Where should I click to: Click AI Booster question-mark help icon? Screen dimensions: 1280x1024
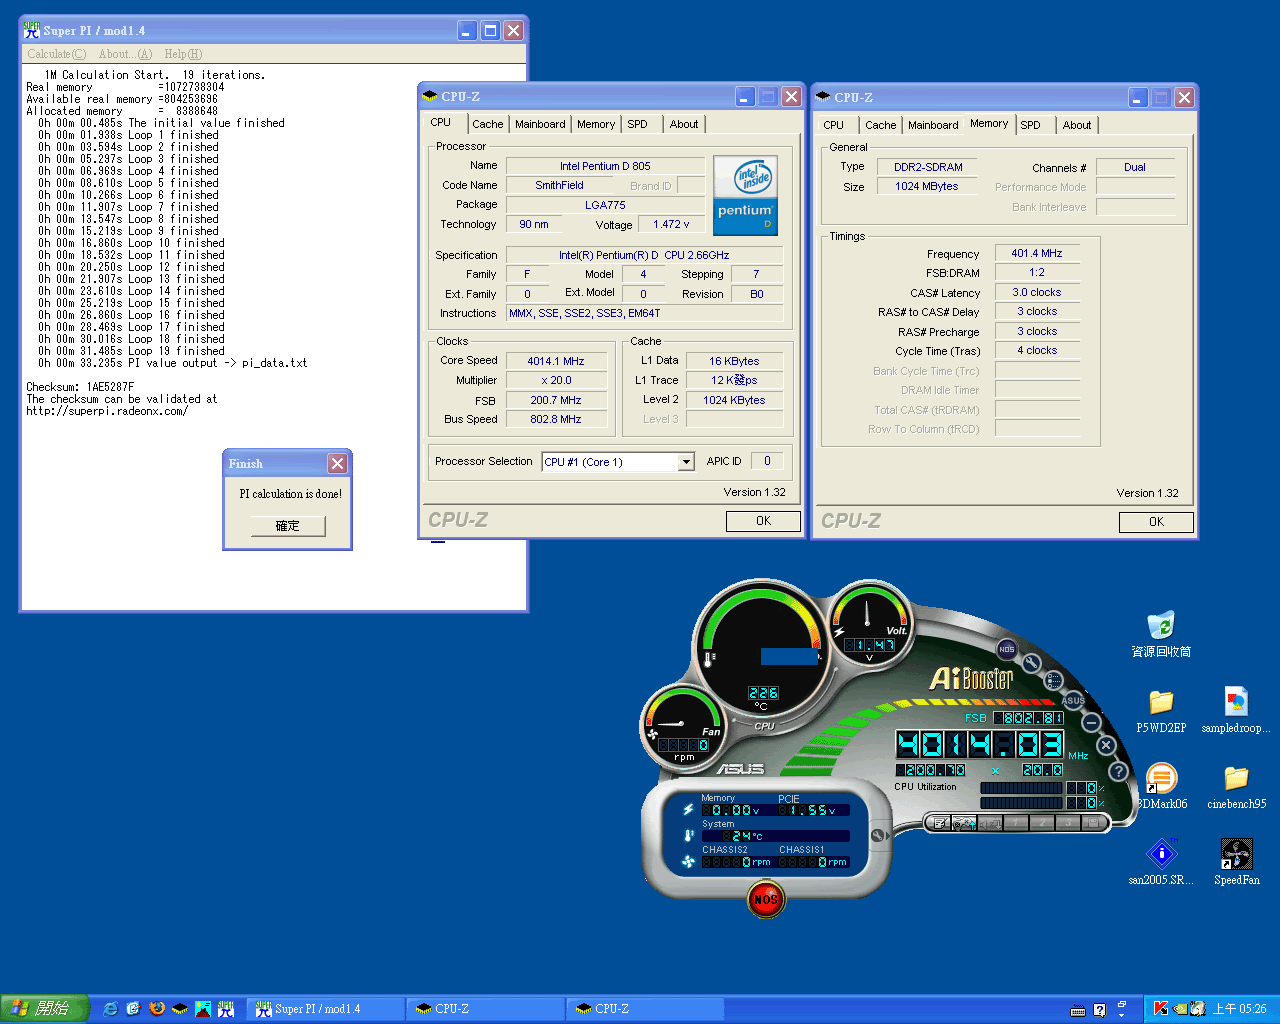(x=1119, y=771)
